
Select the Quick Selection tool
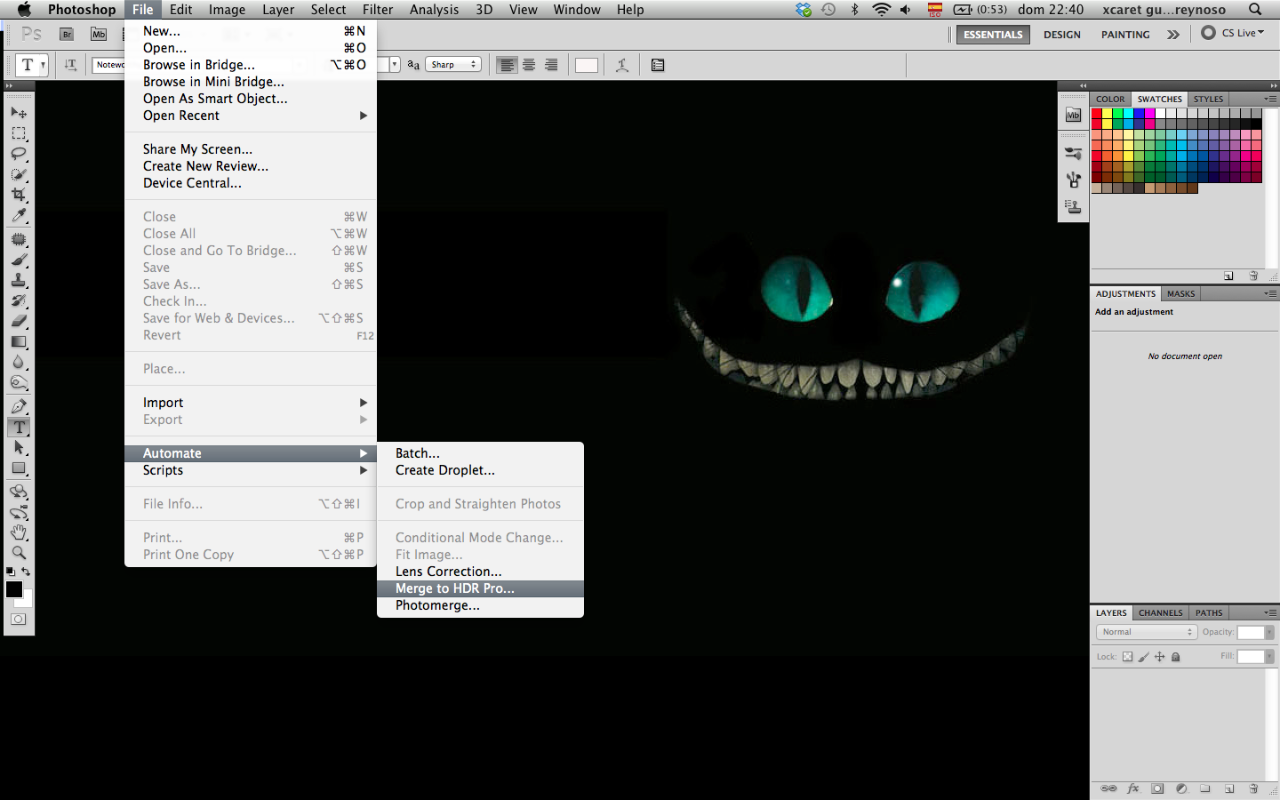point(19,175)
